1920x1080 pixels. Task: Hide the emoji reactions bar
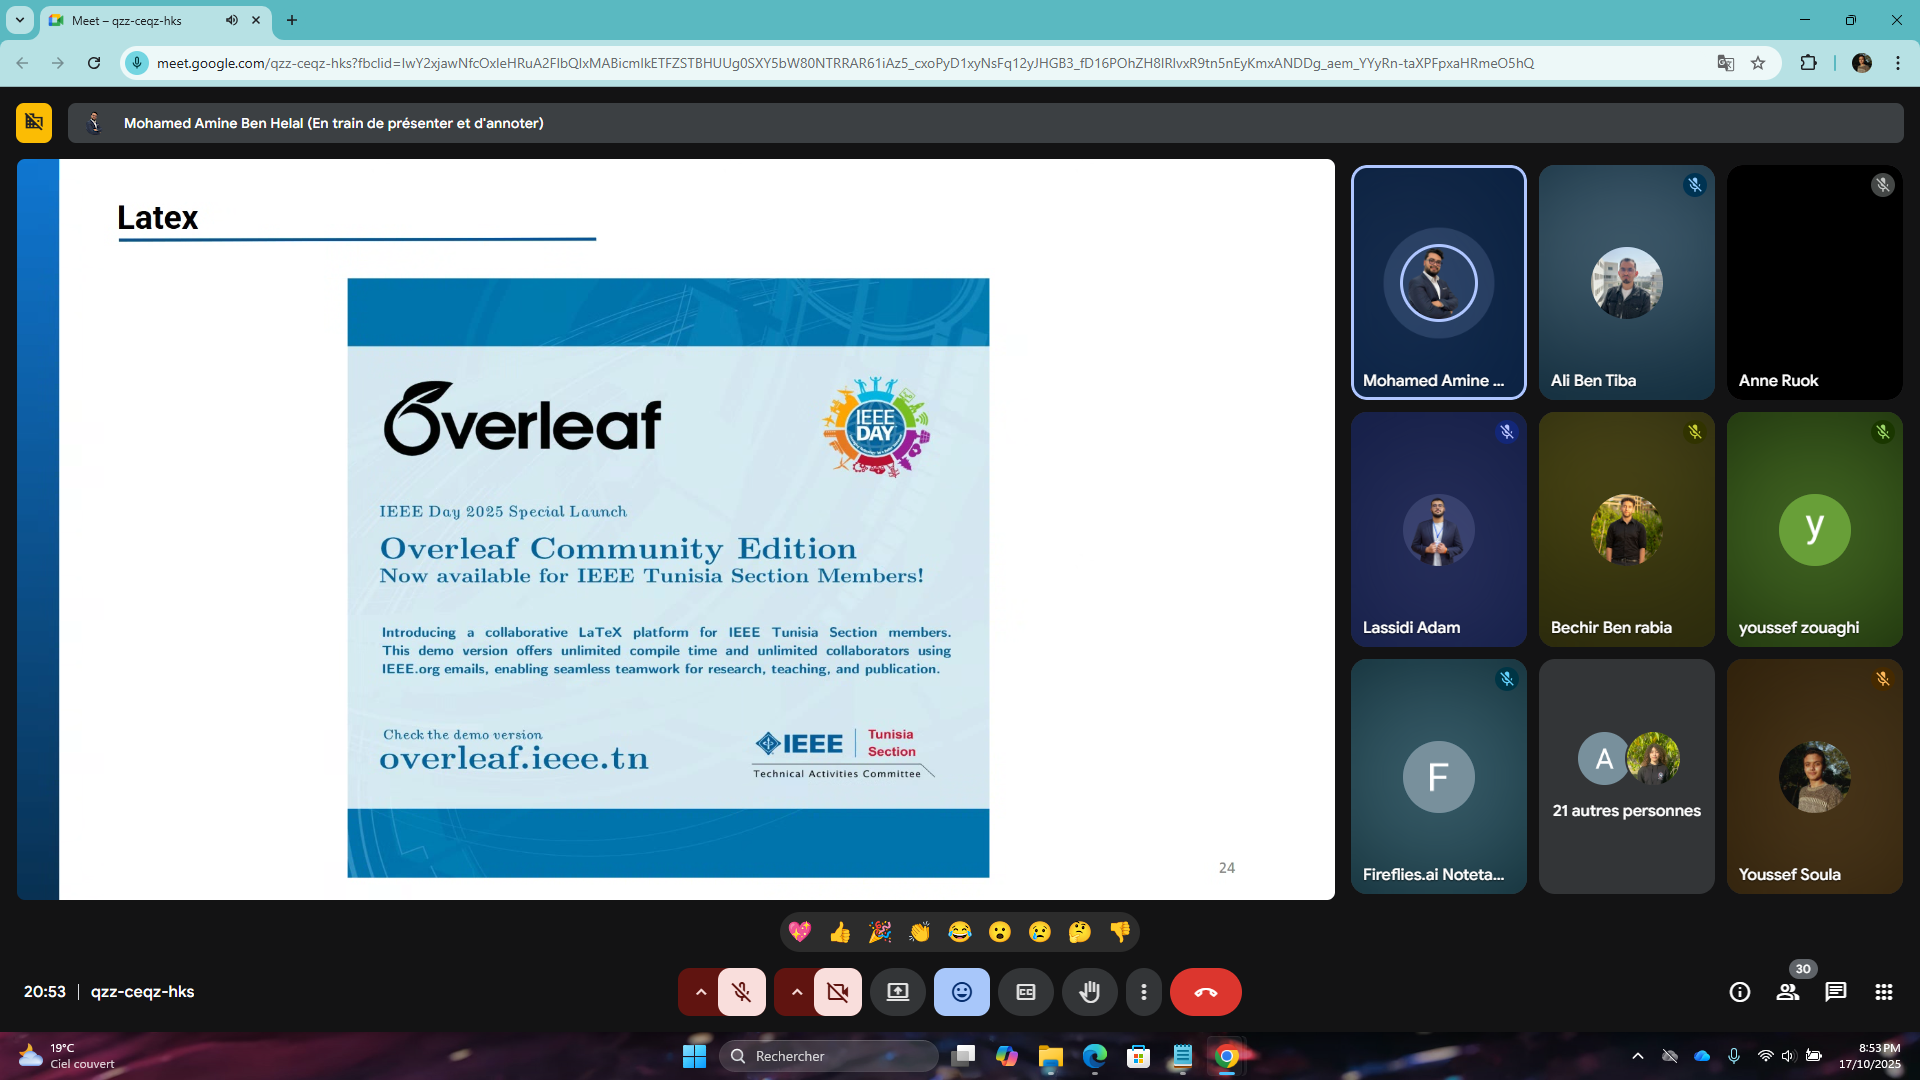tap(961, 992)
